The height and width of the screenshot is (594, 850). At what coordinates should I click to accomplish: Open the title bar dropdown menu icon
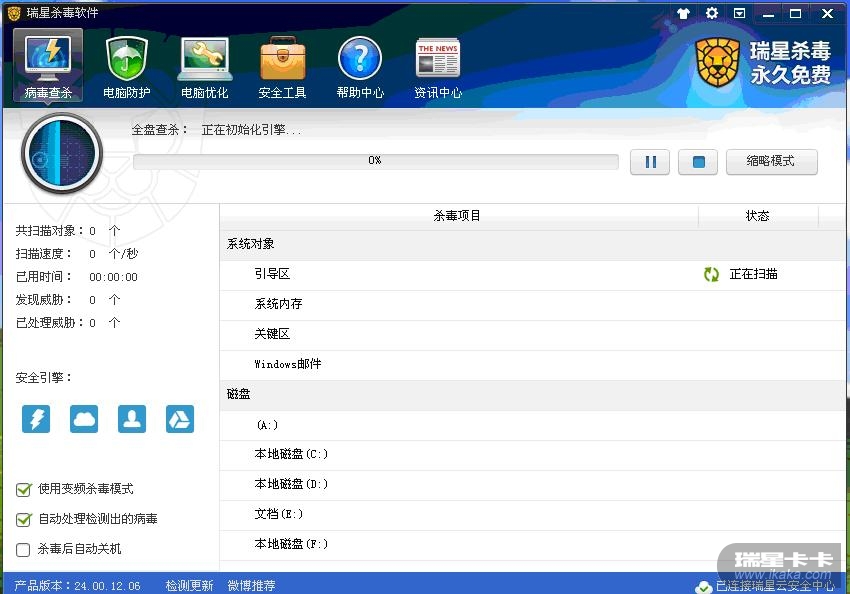(739, 13)
